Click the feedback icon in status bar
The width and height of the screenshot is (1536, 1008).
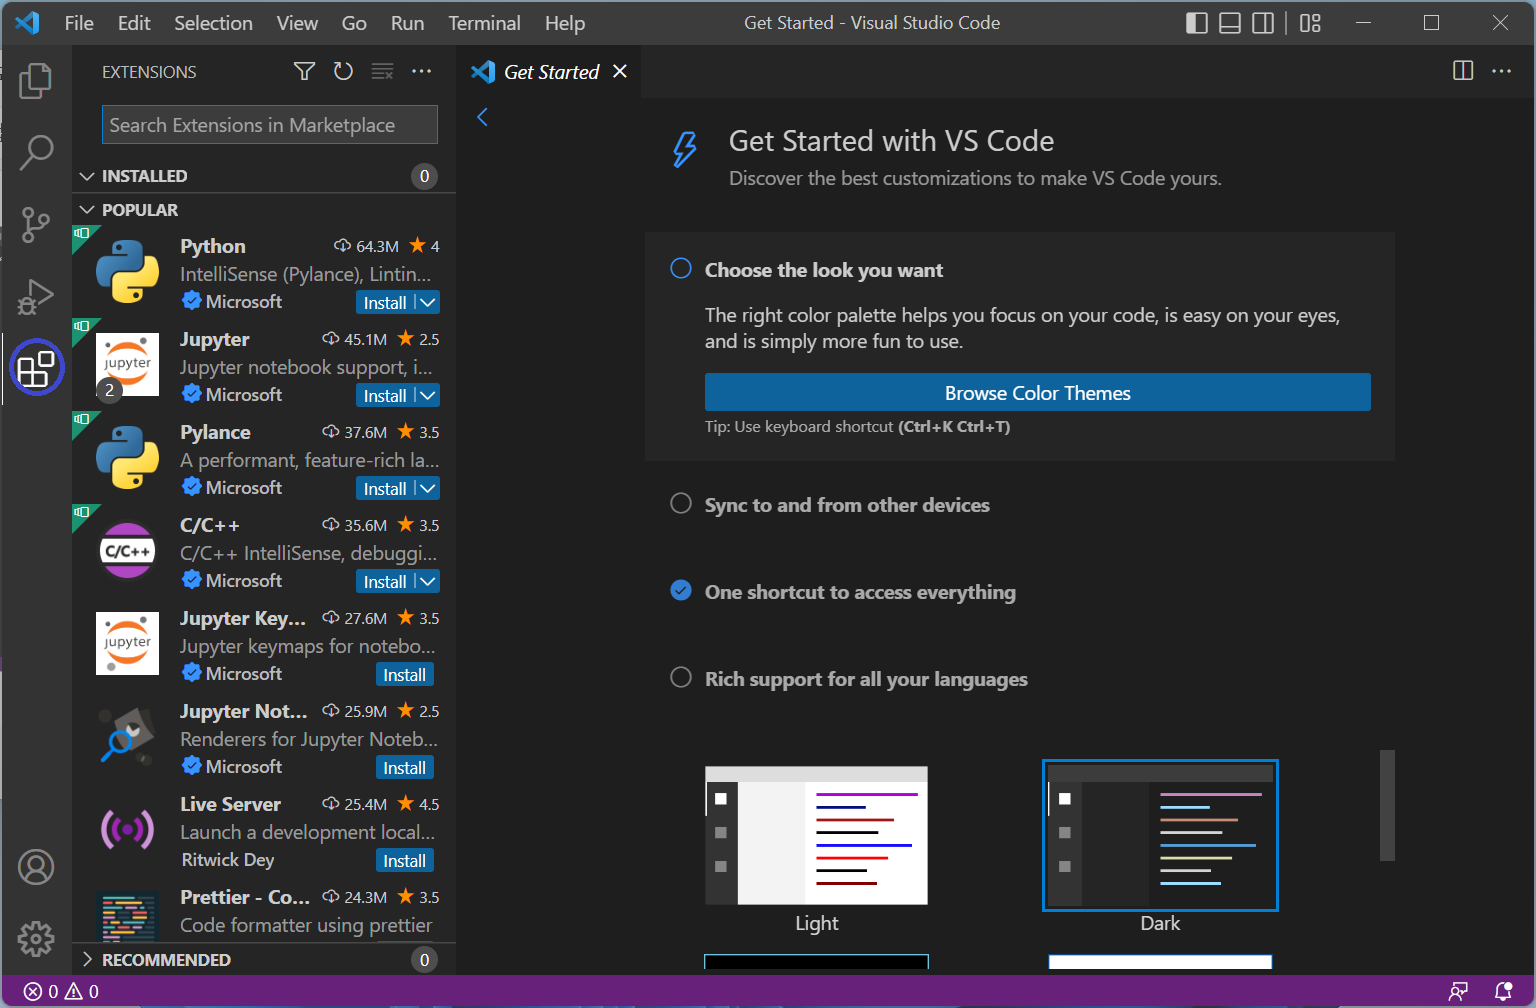[1458, 991]
